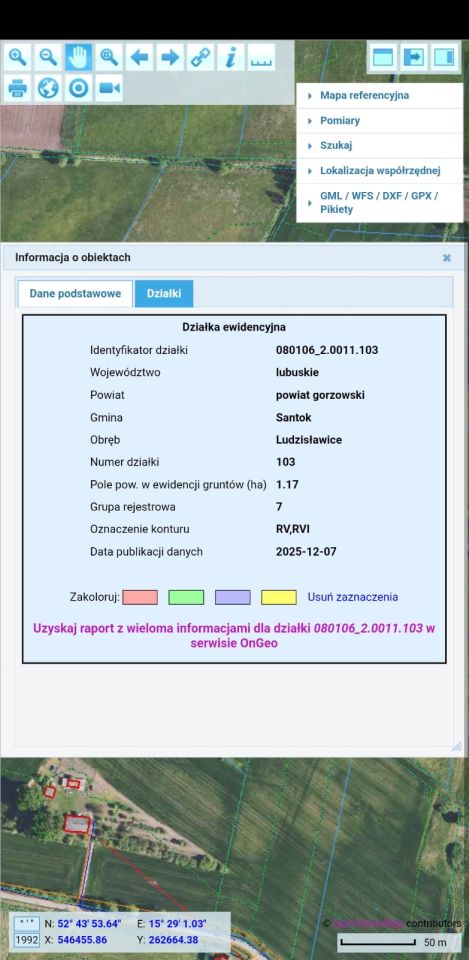The height and width of the screenshot is (960, 469).
Task: Go to next map view arrow
Action: [x=170, y=58]
